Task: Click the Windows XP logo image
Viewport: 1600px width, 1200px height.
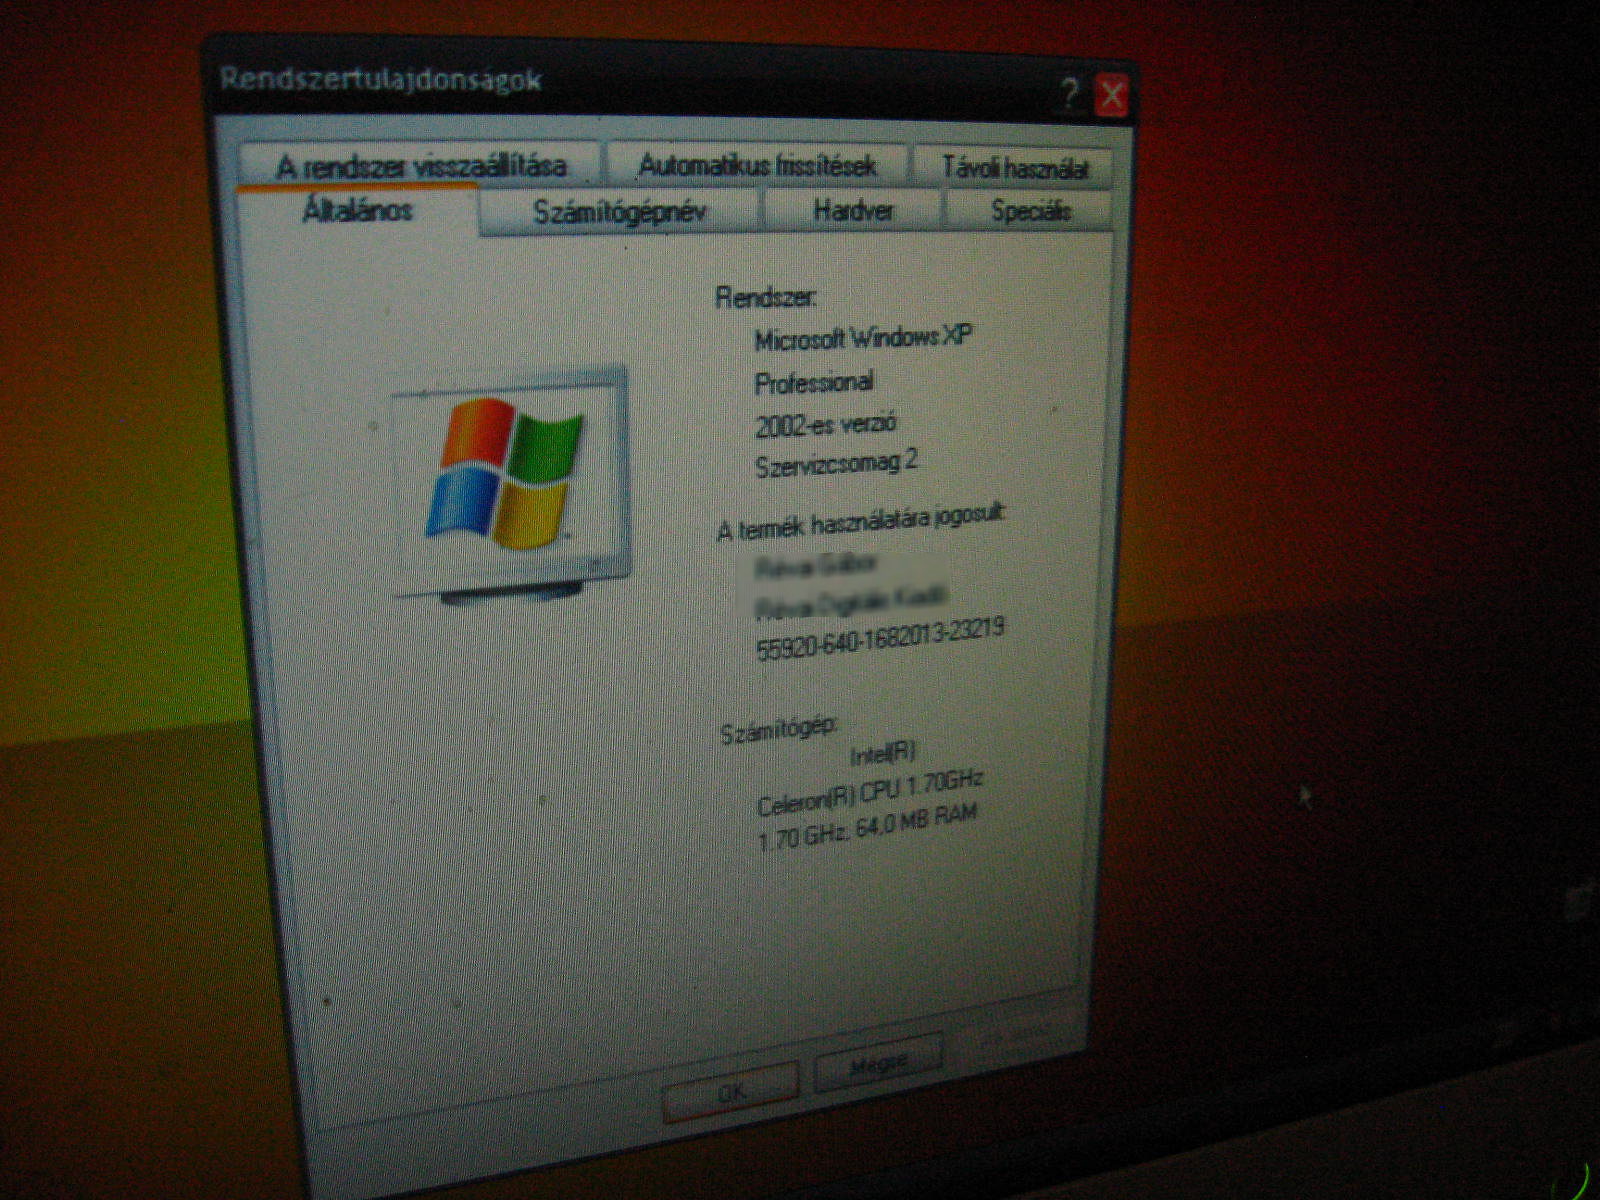Action: point(510,483)
